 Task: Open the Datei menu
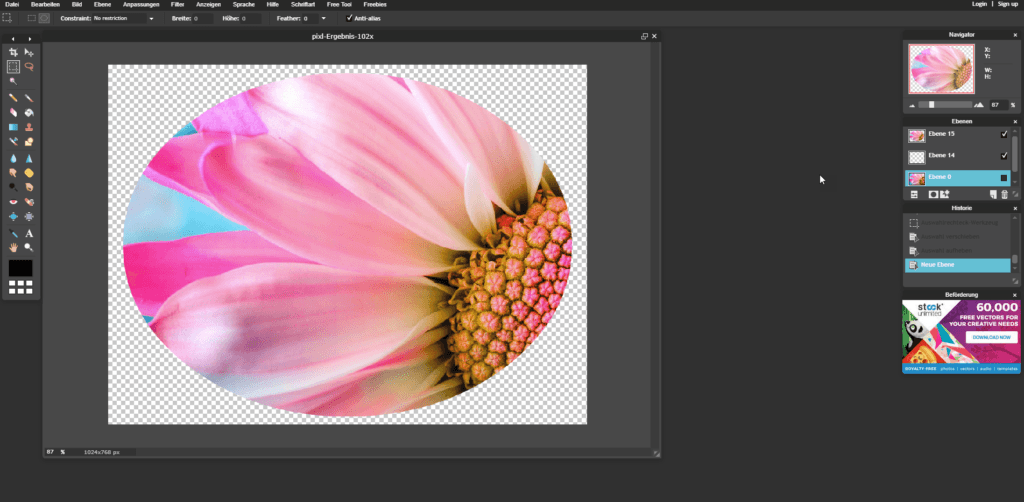[x=12, y=4]
